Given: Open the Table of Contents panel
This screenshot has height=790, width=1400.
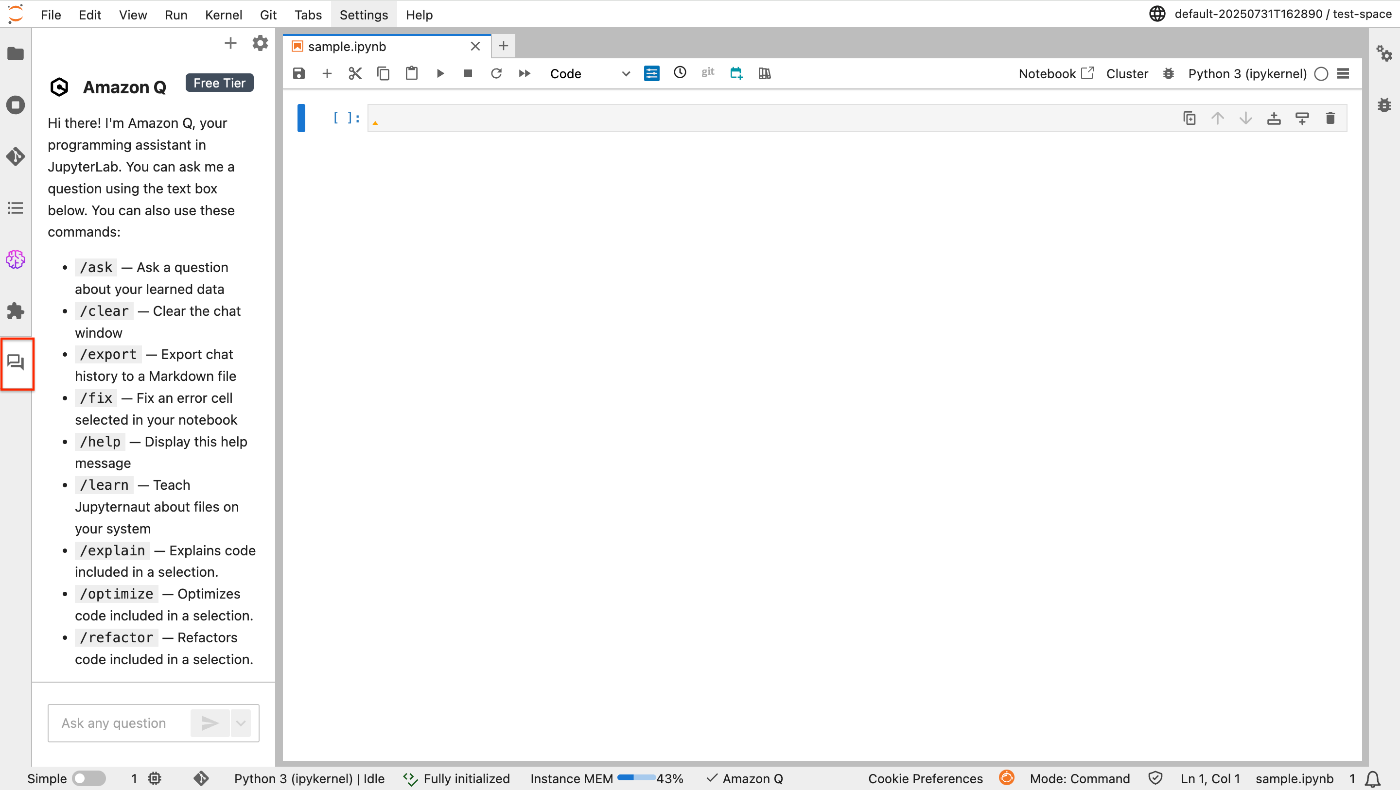Looking at the screenshot, I should pyautogui.click(x=15, y=208).
